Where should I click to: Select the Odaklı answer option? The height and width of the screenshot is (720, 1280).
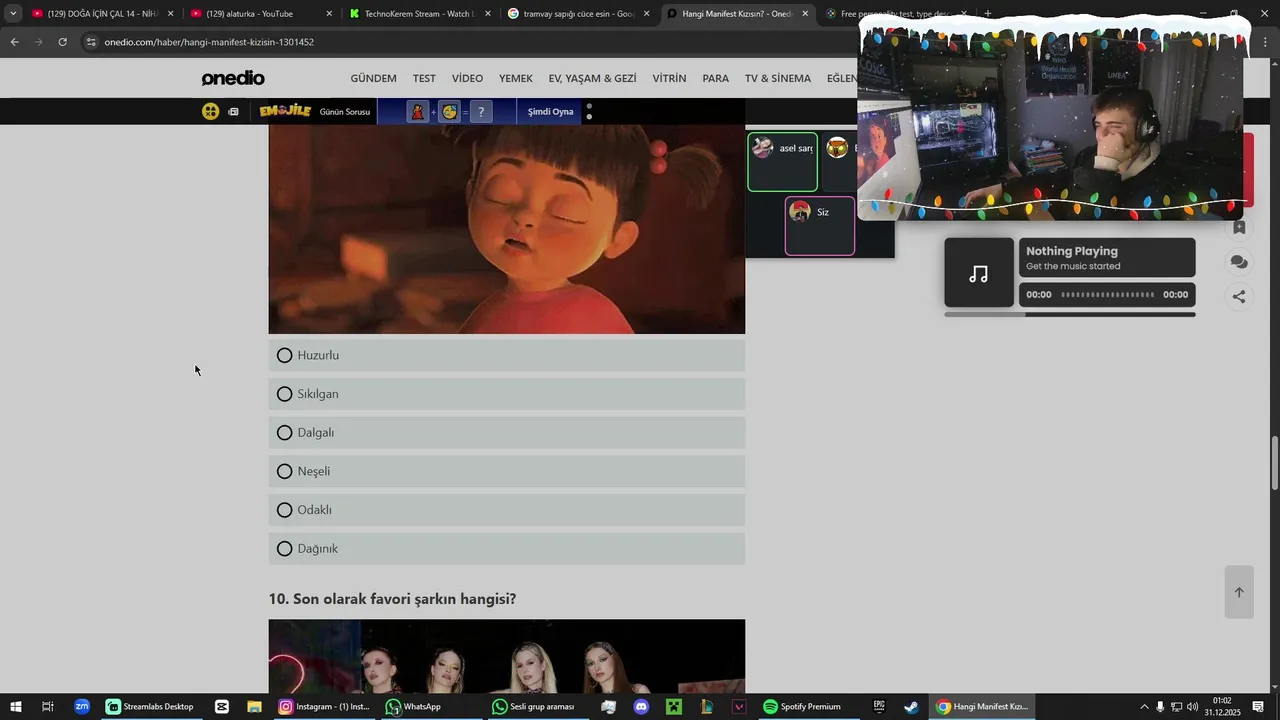coord(506,510)
